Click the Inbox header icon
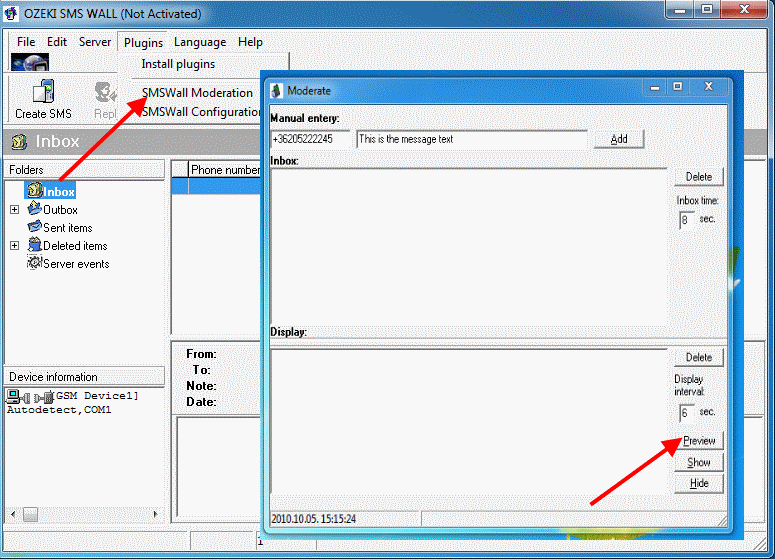Screen dimensions: 775x559 pyautogui.click(x=19, y=141)
